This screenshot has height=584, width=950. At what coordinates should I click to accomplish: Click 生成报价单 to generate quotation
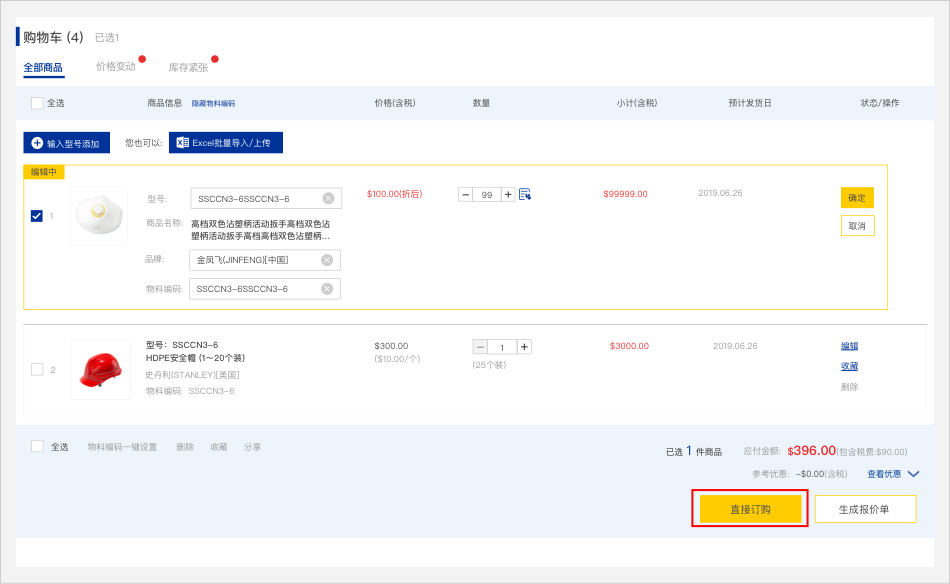[864, 509]
